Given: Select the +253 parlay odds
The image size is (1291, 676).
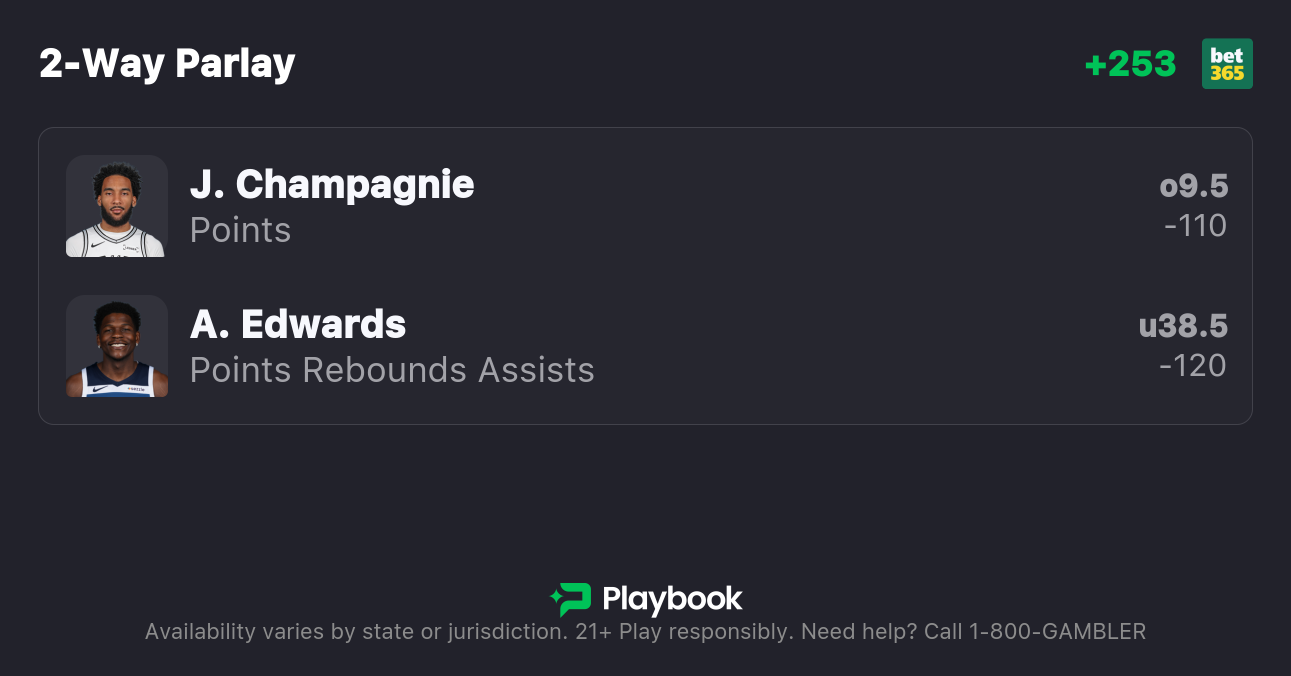Looking at the screenshot, I should (1130, 64).
